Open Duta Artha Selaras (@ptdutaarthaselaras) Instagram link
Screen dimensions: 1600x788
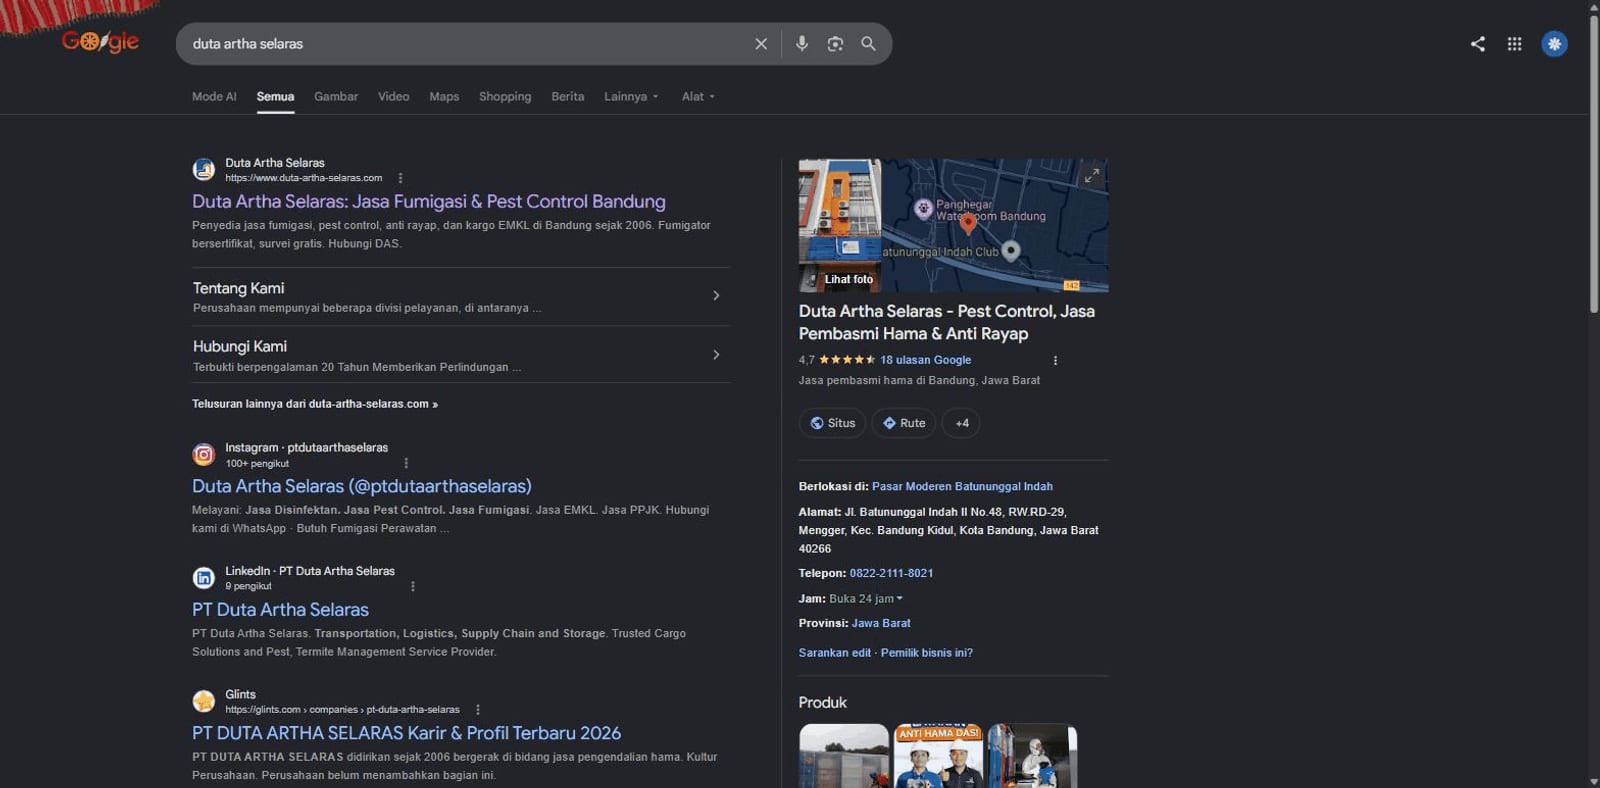click(x=362, y=486)
